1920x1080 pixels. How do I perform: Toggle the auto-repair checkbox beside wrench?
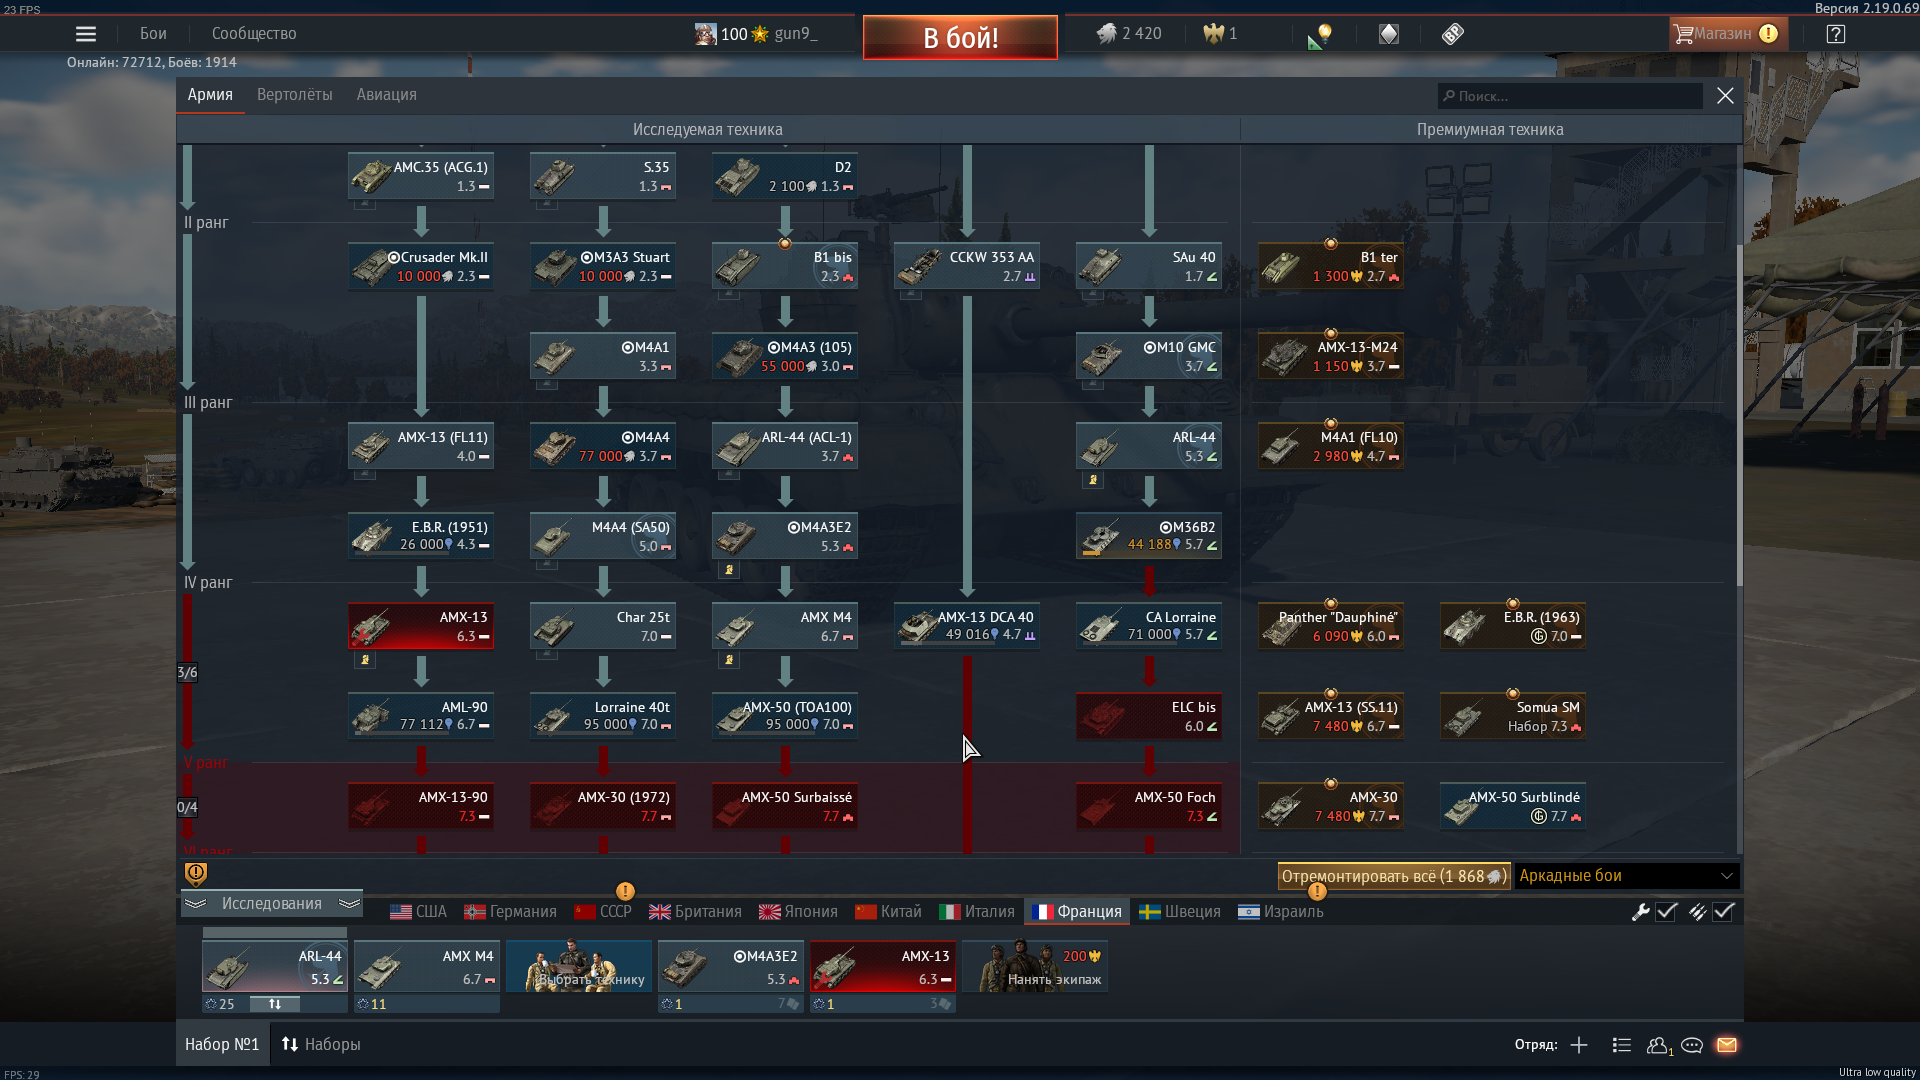click(x=1666, y=912)
